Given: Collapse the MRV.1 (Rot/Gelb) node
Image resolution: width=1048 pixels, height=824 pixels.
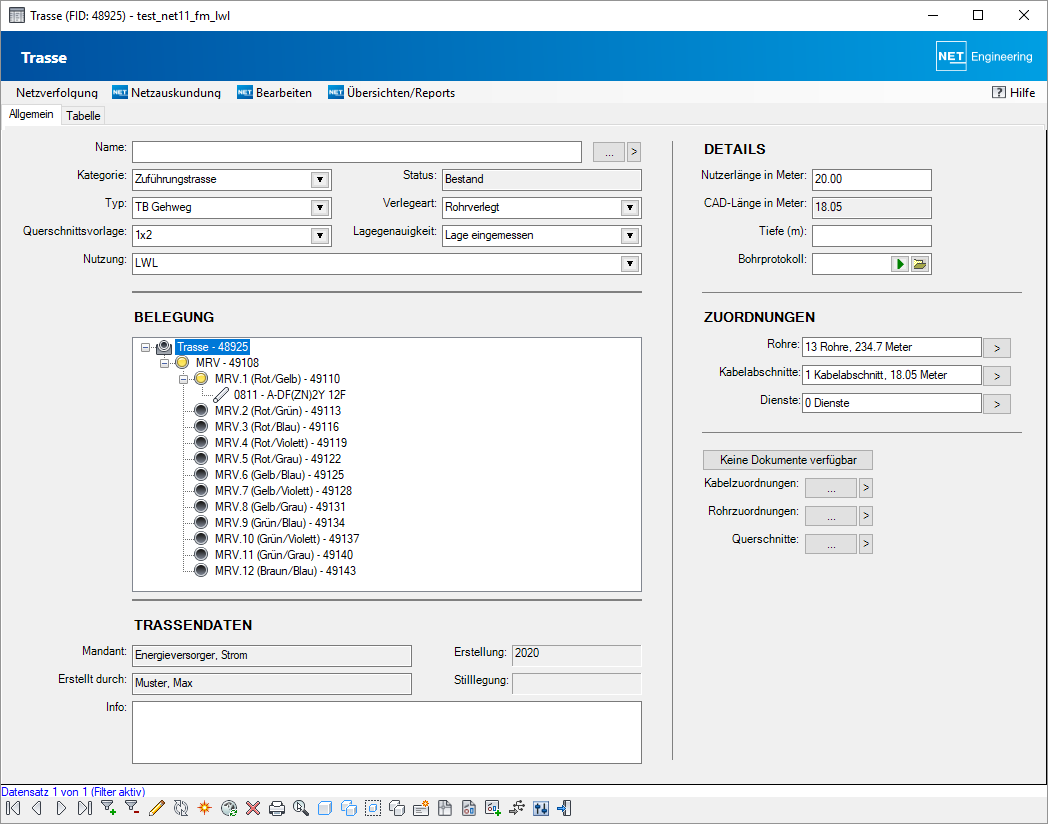Looking at the screenshot, I should tap(183, 379).
